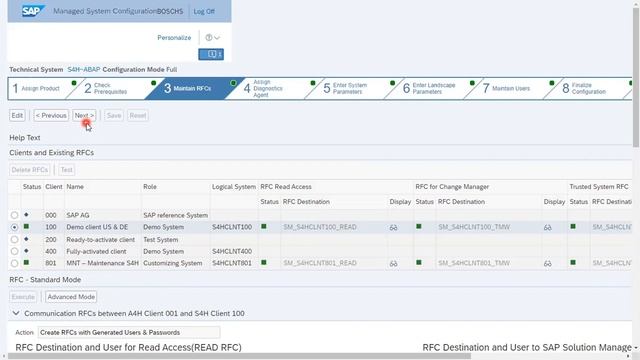Click green status icon for client 801

(27, 262)
